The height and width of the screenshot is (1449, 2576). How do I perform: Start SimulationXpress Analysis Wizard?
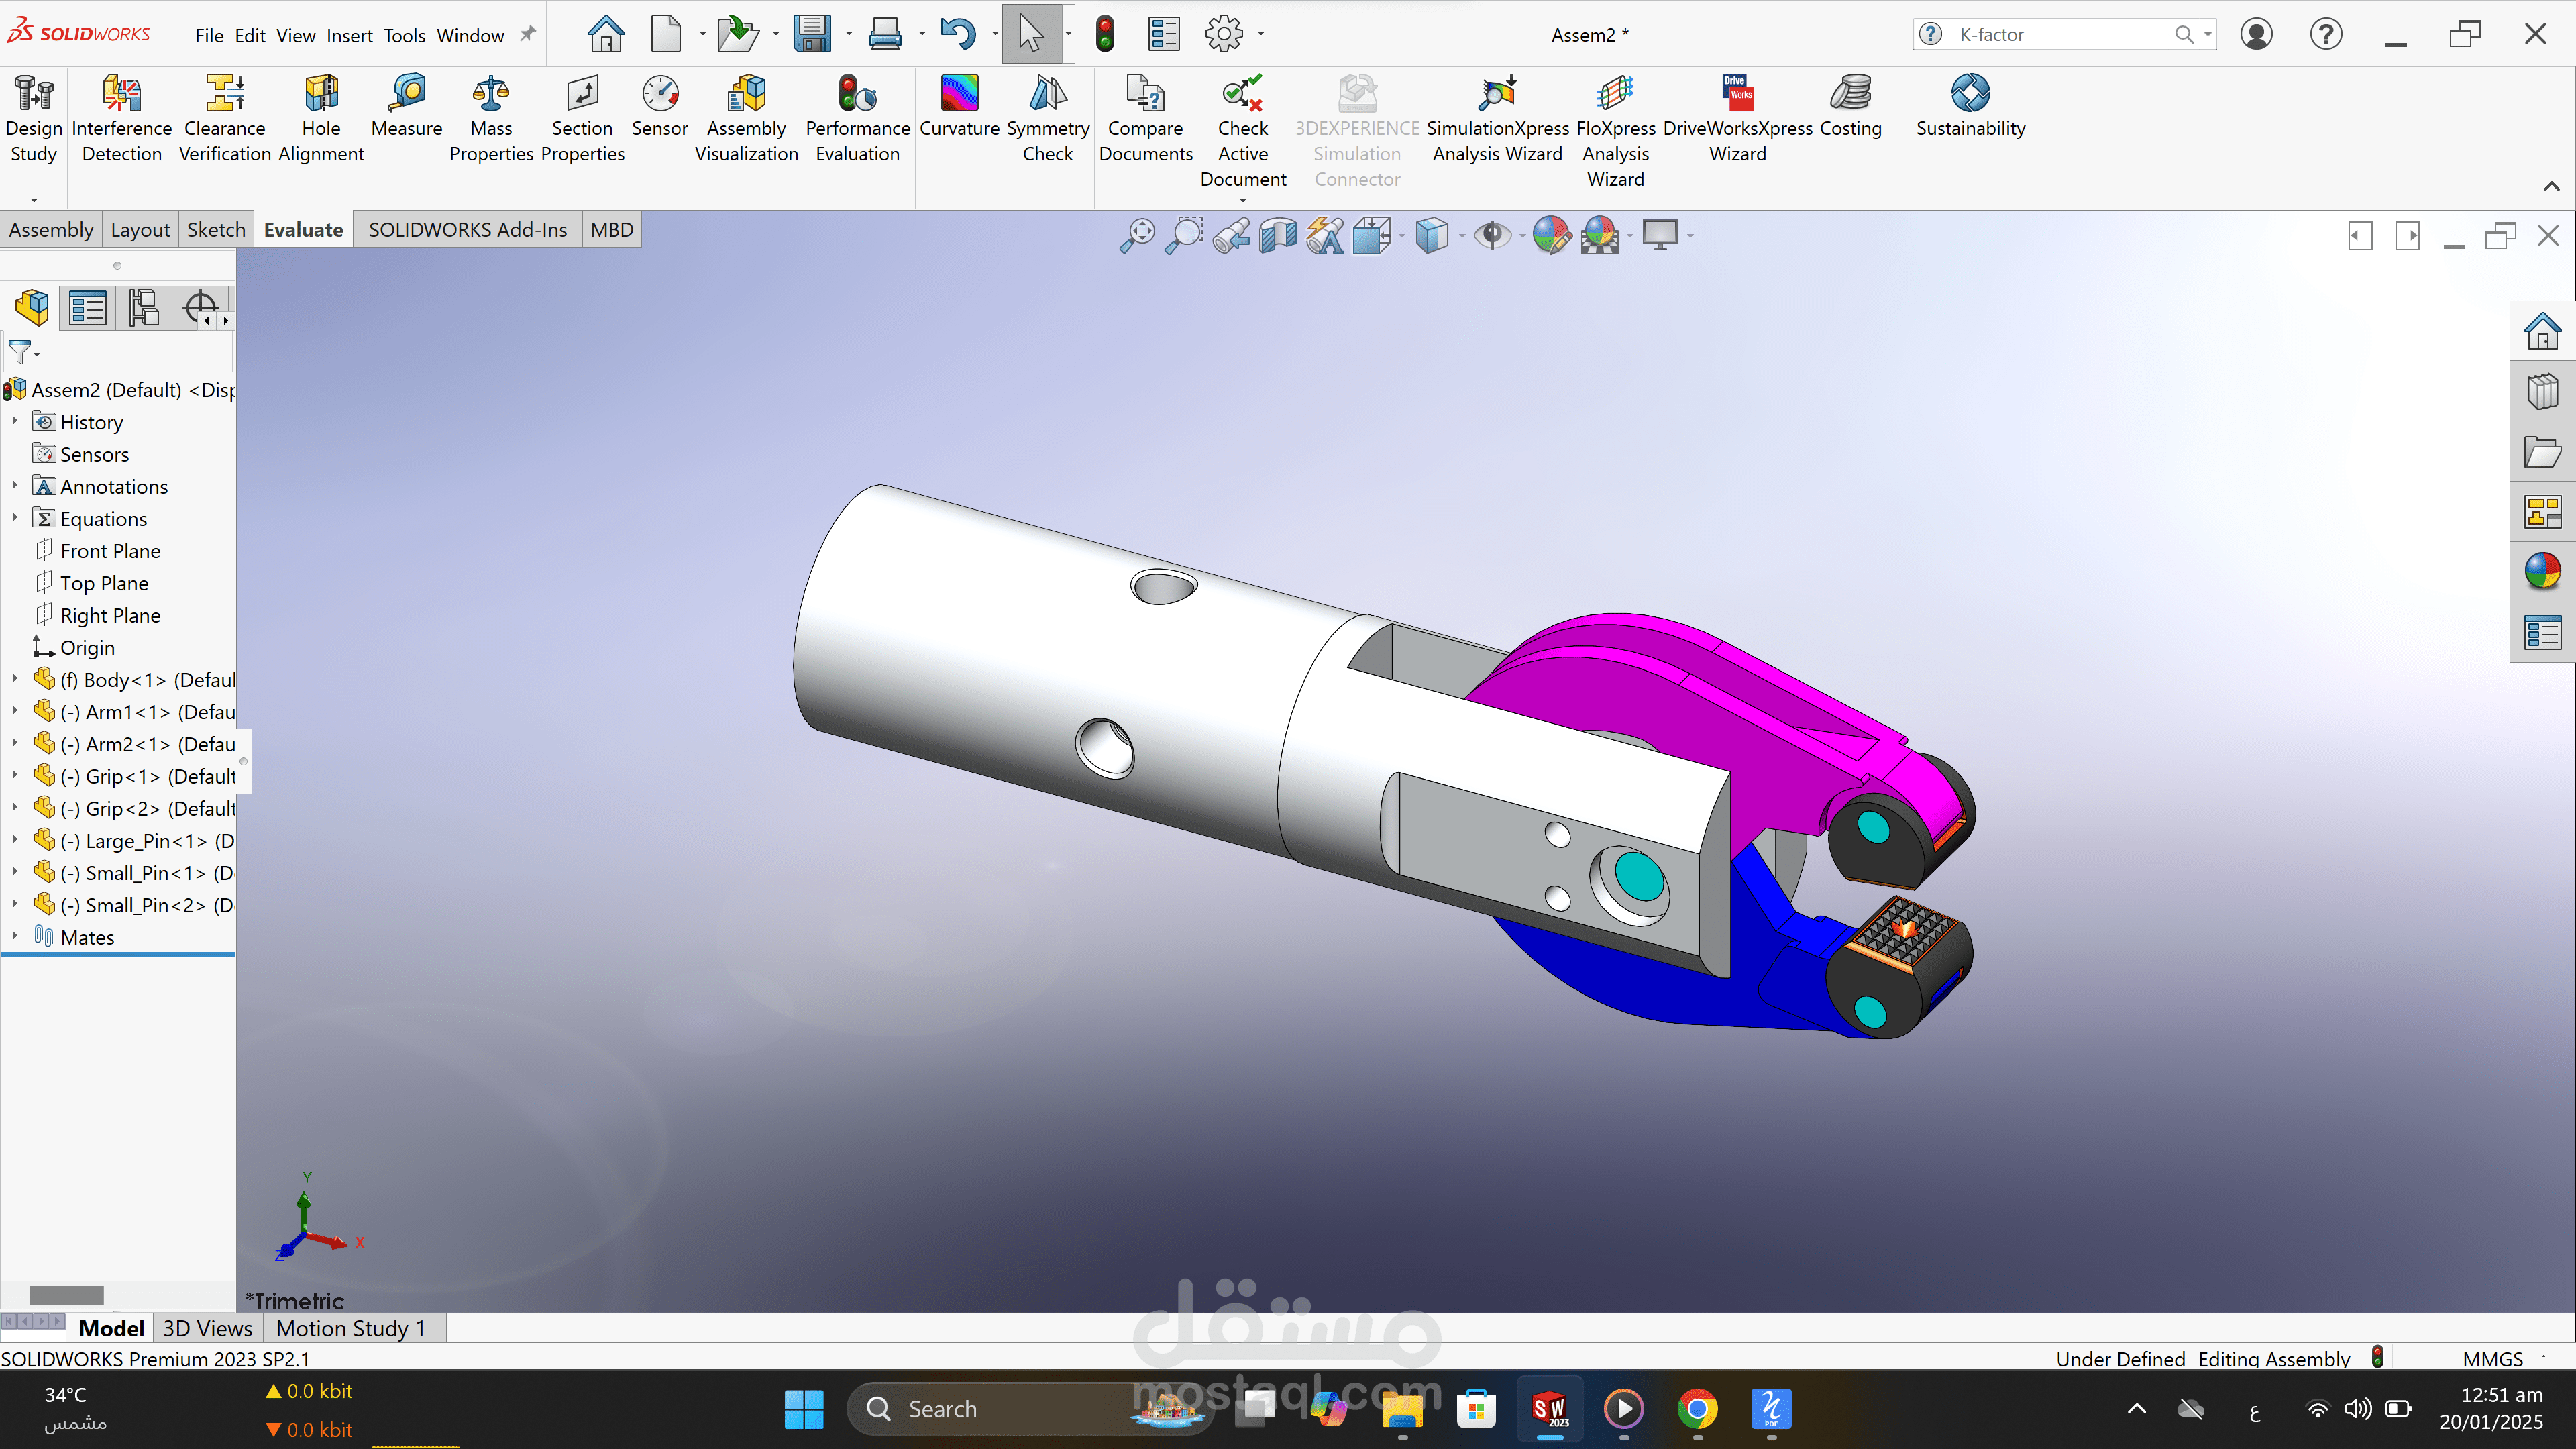(1497, 118)
